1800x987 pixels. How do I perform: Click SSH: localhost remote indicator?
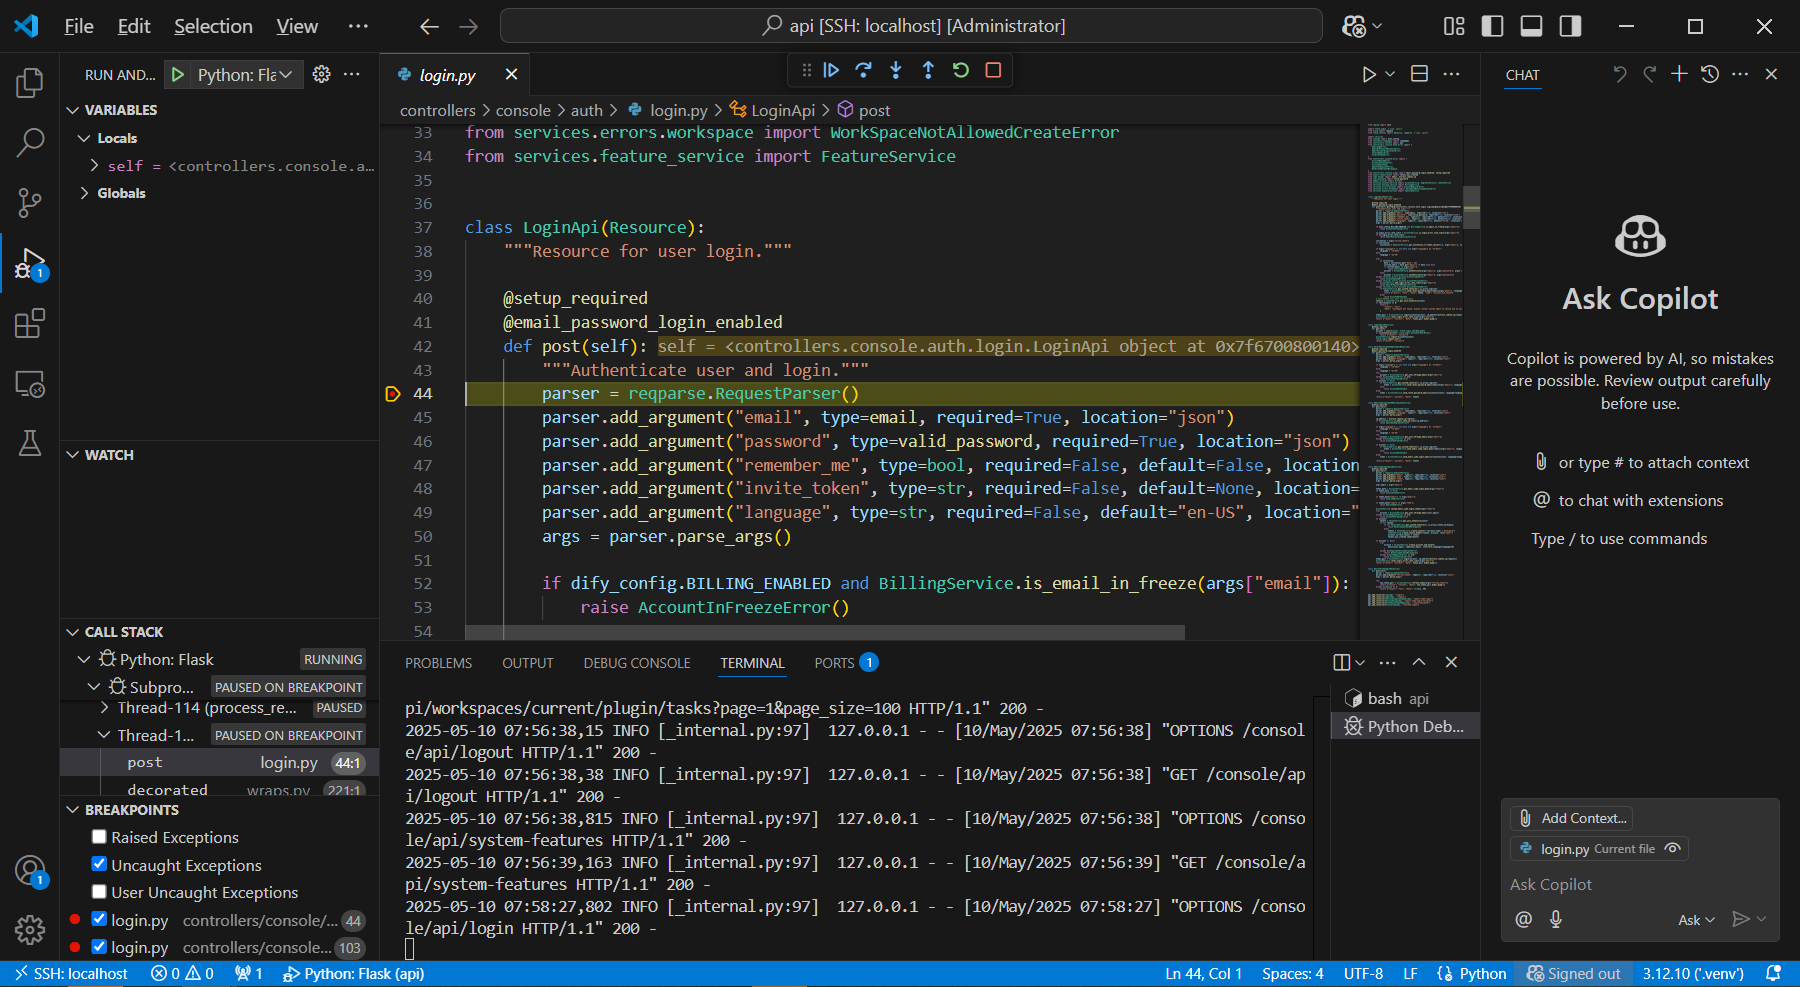[71, 974]
